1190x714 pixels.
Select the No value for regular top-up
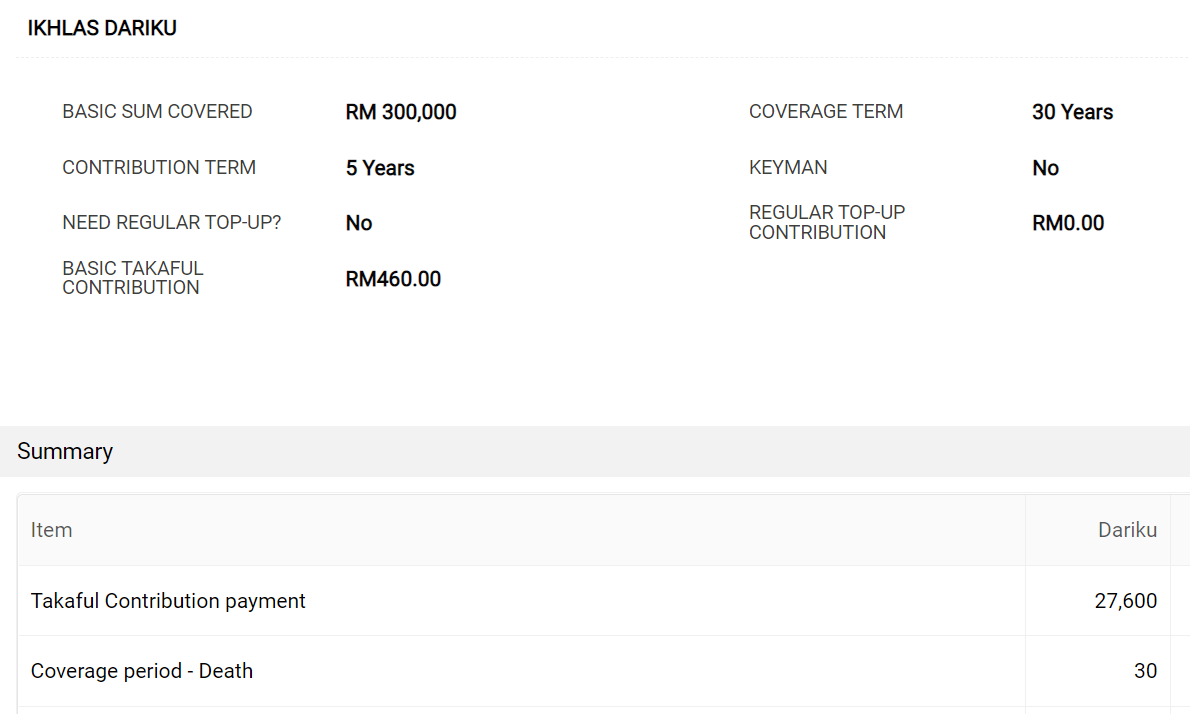tap(359, 223)
